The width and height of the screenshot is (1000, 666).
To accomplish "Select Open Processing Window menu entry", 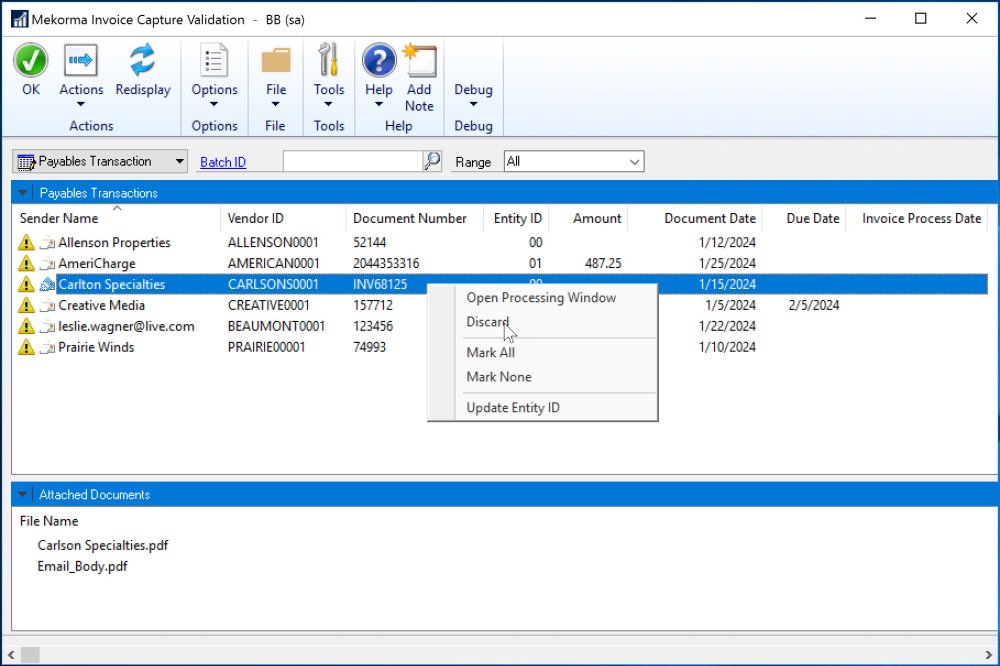I will 541,298.
